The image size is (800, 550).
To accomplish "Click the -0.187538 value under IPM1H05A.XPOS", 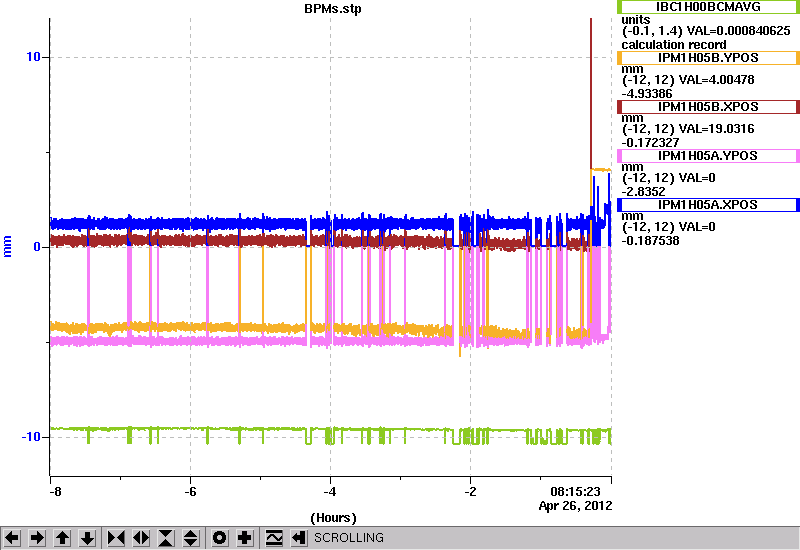I will pos(651,240).
